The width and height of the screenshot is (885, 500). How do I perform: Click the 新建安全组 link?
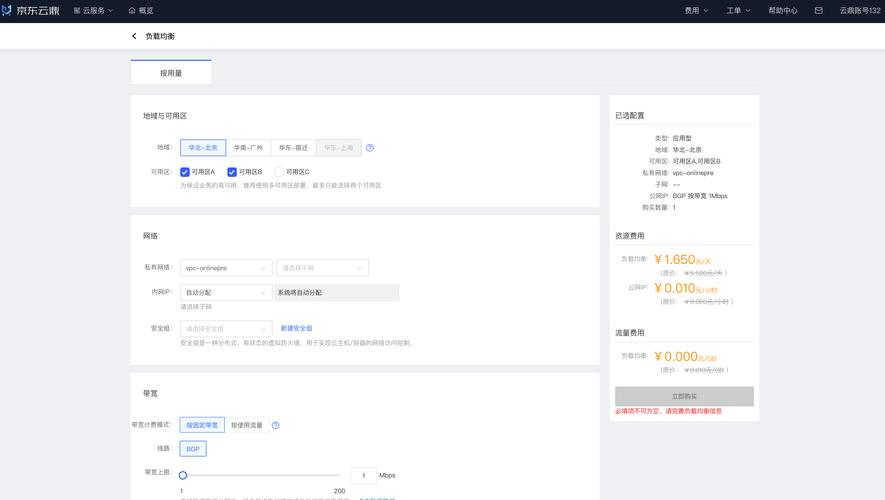[x=296, y=328]
